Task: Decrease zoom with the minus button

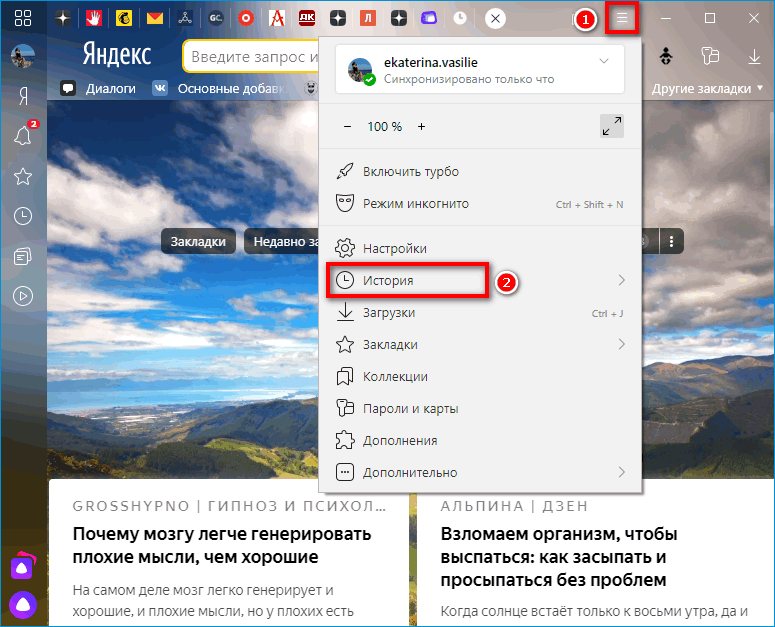Action: pyautogui.click(x=347, y=126)
